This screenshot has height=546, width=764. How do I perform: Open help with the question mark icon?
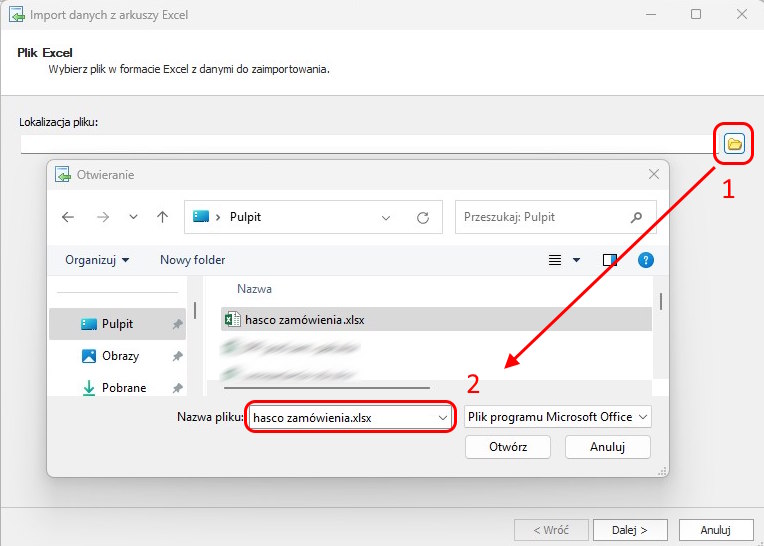(645, 260)
